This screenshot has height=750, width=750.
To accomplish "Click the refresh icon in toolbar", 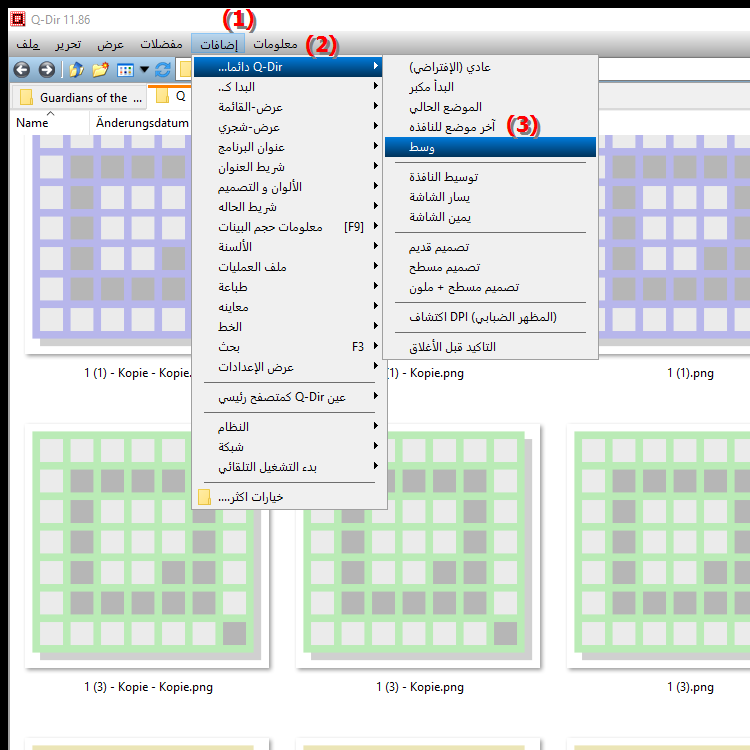I will coord(163,70).
